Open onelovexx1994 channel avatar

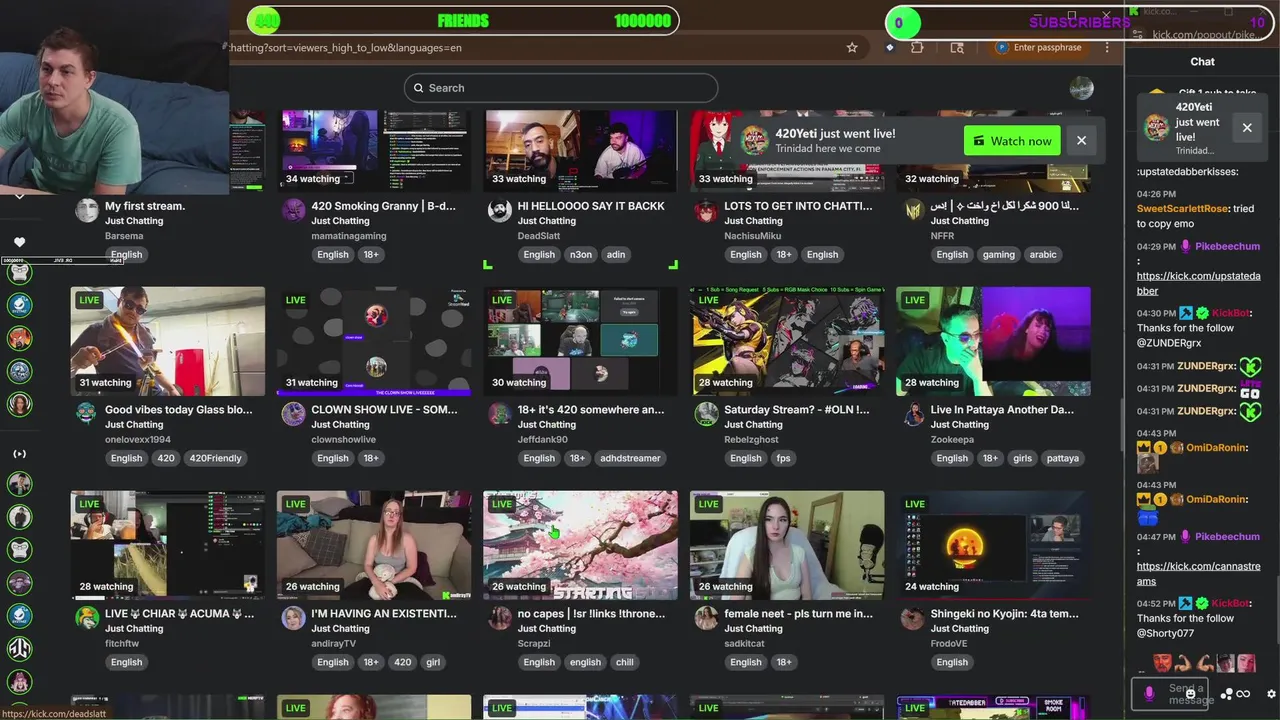point(87,414)
